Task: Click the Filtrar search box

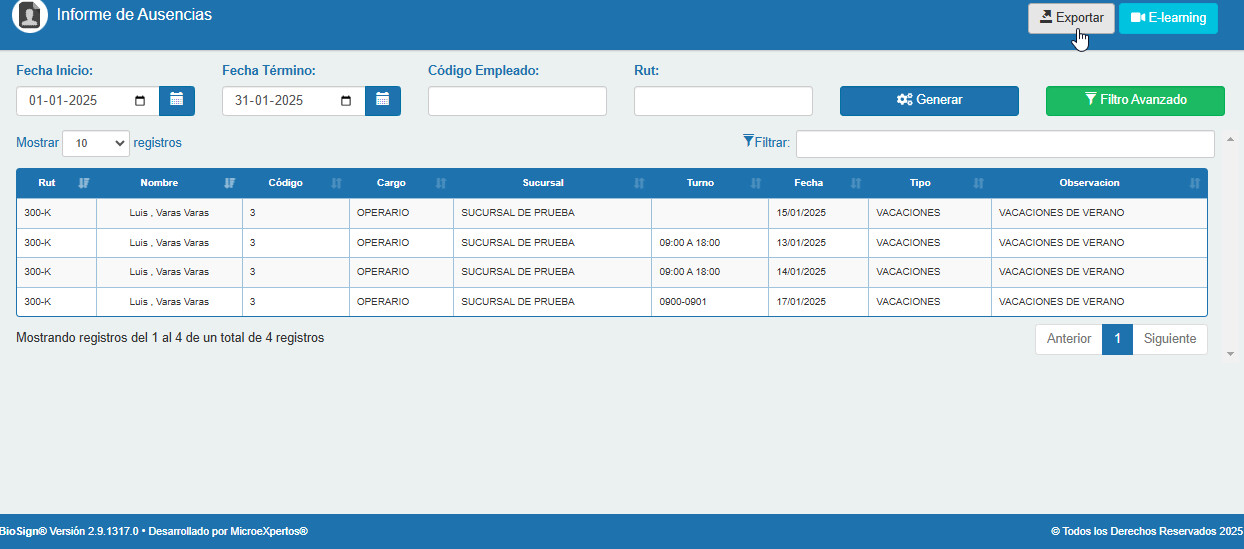Action: coord(1005,144)
